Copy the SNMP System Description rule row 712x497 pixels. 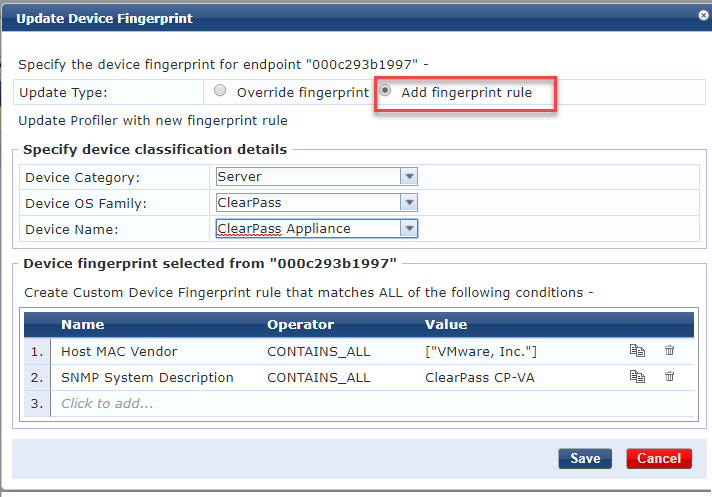click(x=637, y=377)
